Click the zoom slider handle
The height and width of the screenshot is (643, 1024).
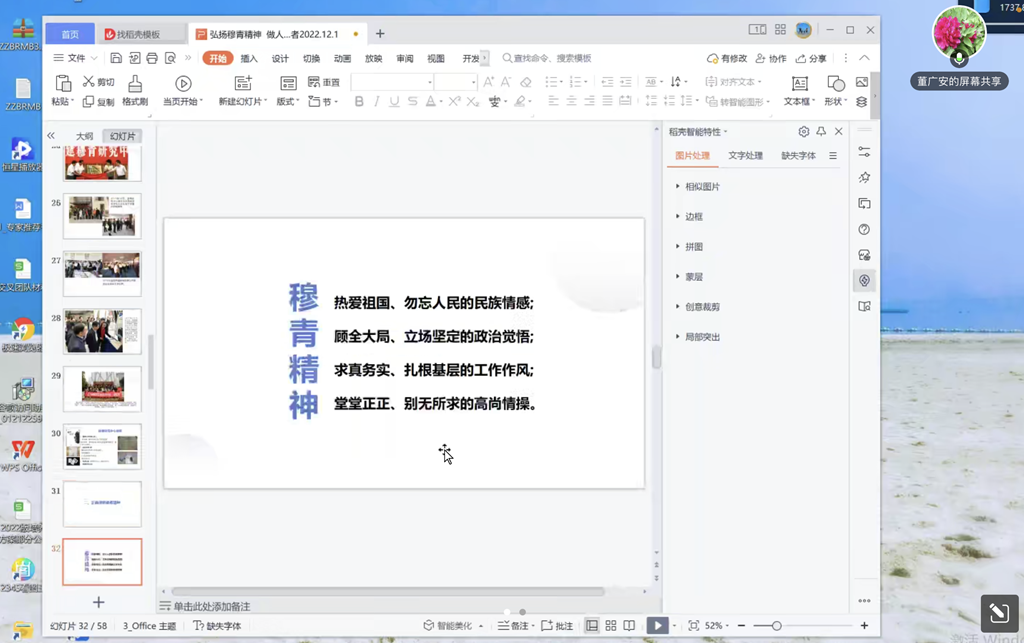click(x=776, y=626)
